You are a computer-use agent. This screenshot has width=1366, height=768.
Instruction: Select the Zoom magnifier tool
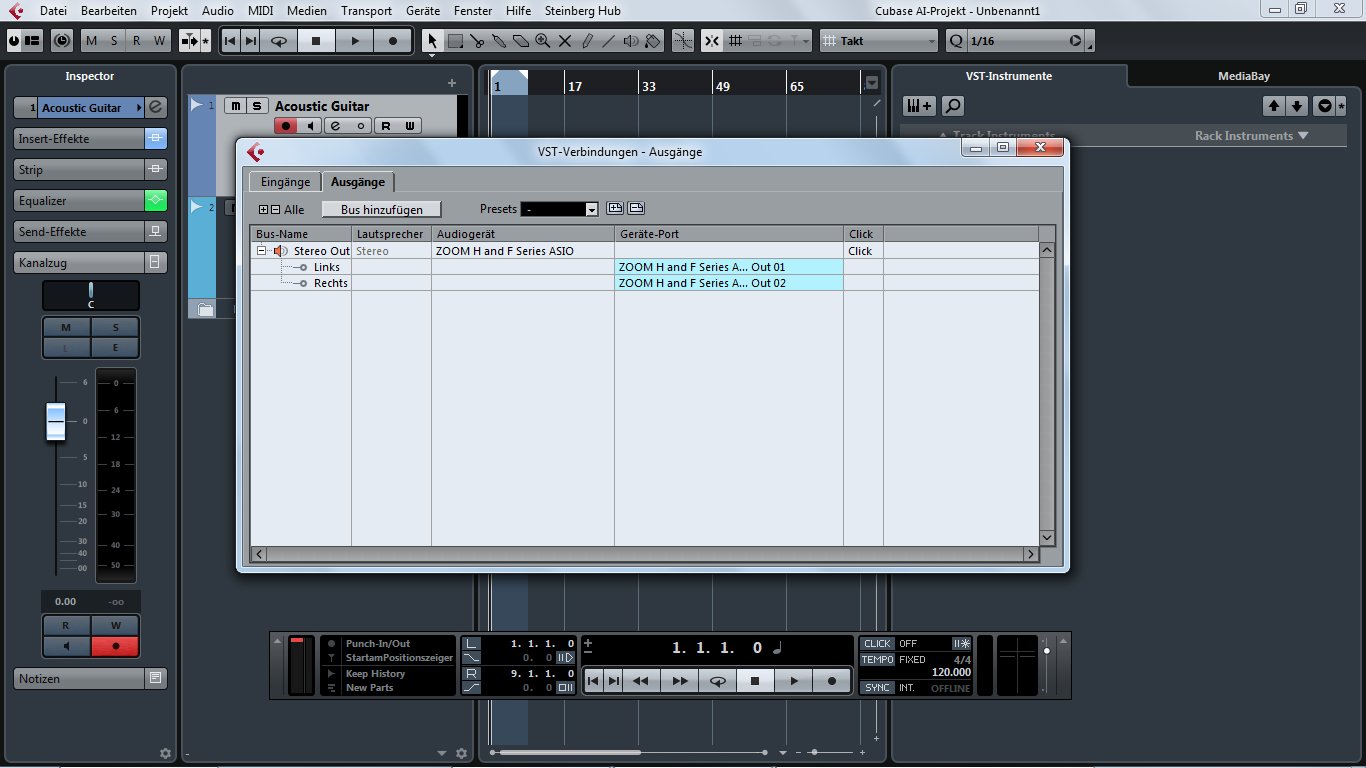[543, 41]
